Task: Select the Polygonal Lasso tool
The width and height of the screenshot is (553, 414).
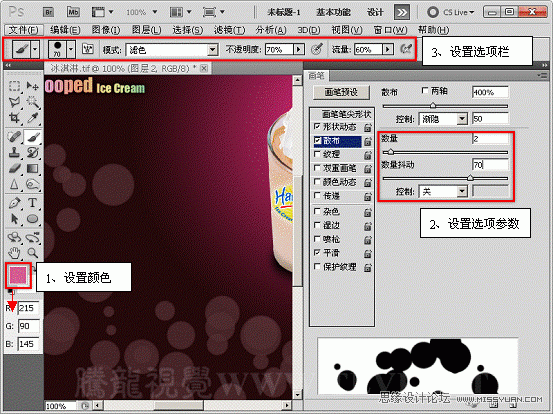Action: click(x=14, y=102)
